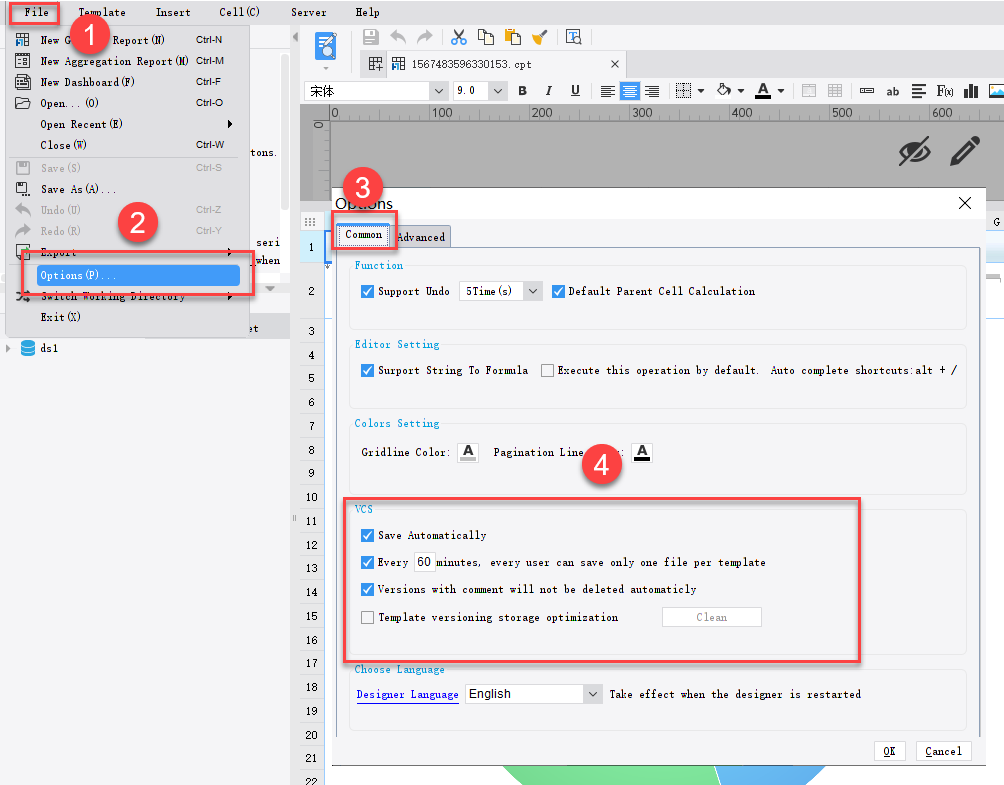Expand border style dropdown arrow
This screenshot has height=785, width=1004.
point(701,91)
